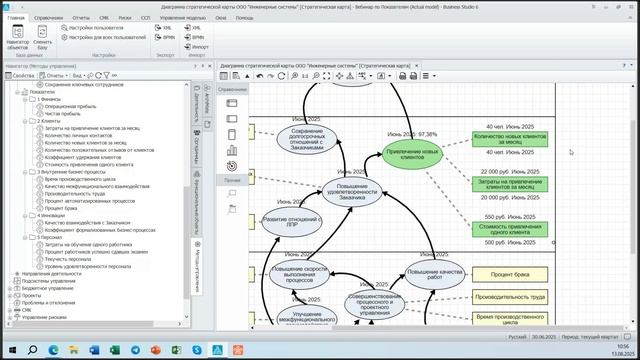The image size is (640, 360).
Task: Collapse the Показатели tree node
Action: (x=18, y=92)
